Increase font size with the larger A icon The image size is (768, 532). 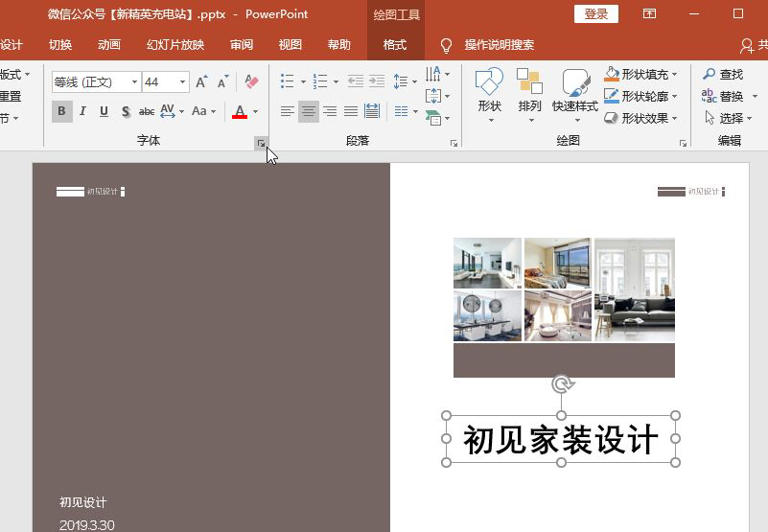click(x=202, y=82)
